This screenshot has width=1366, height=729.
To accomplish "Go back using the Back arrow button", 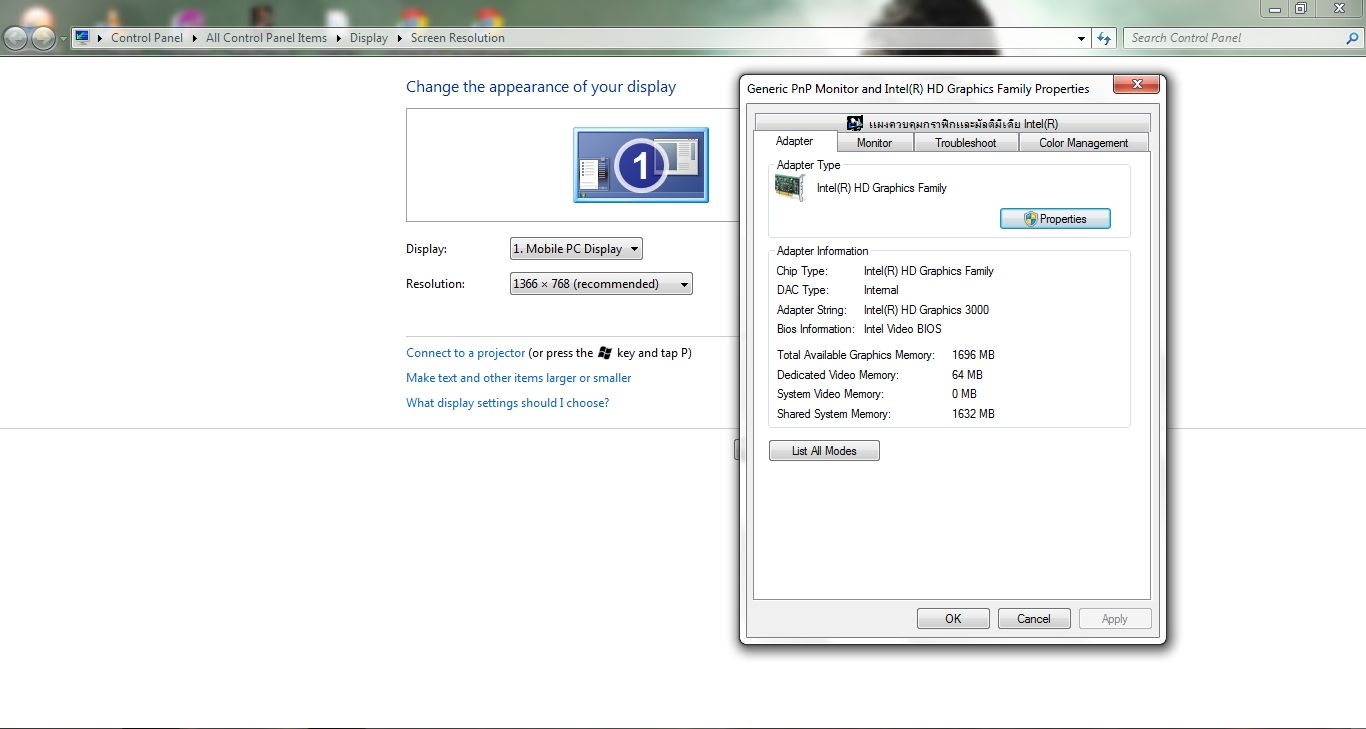I will coord(16,39).
